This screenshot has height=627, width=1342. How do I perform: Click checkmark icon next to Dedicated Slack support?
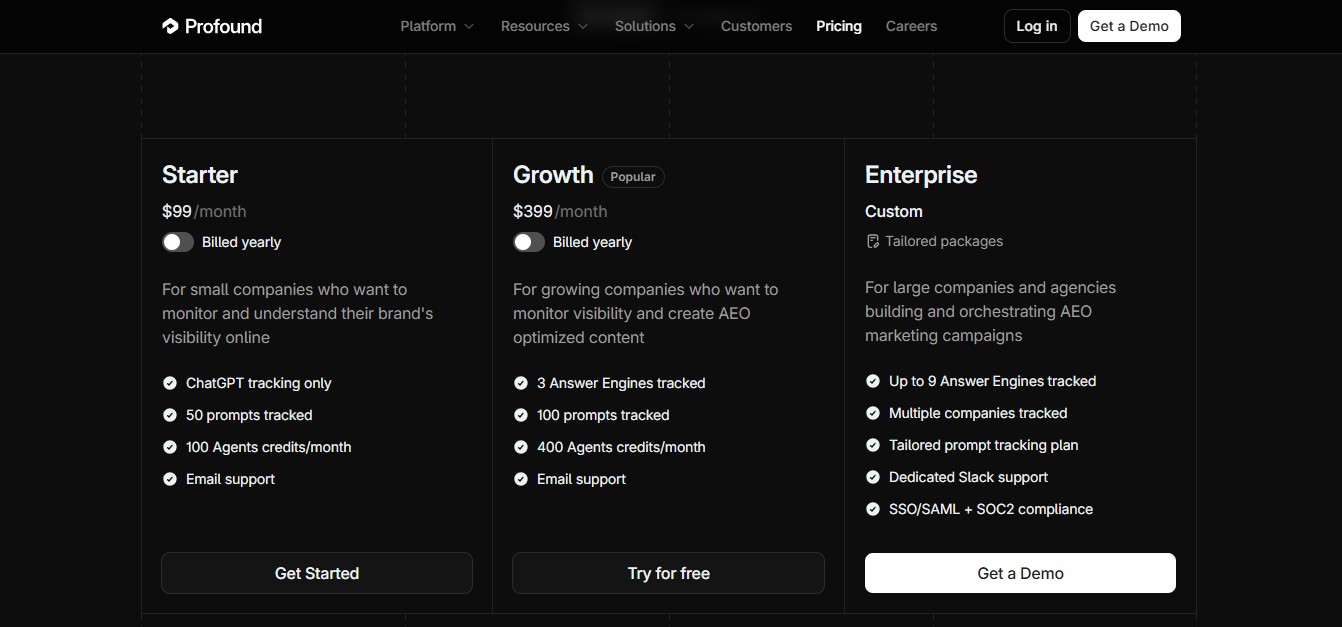[873, 477]
